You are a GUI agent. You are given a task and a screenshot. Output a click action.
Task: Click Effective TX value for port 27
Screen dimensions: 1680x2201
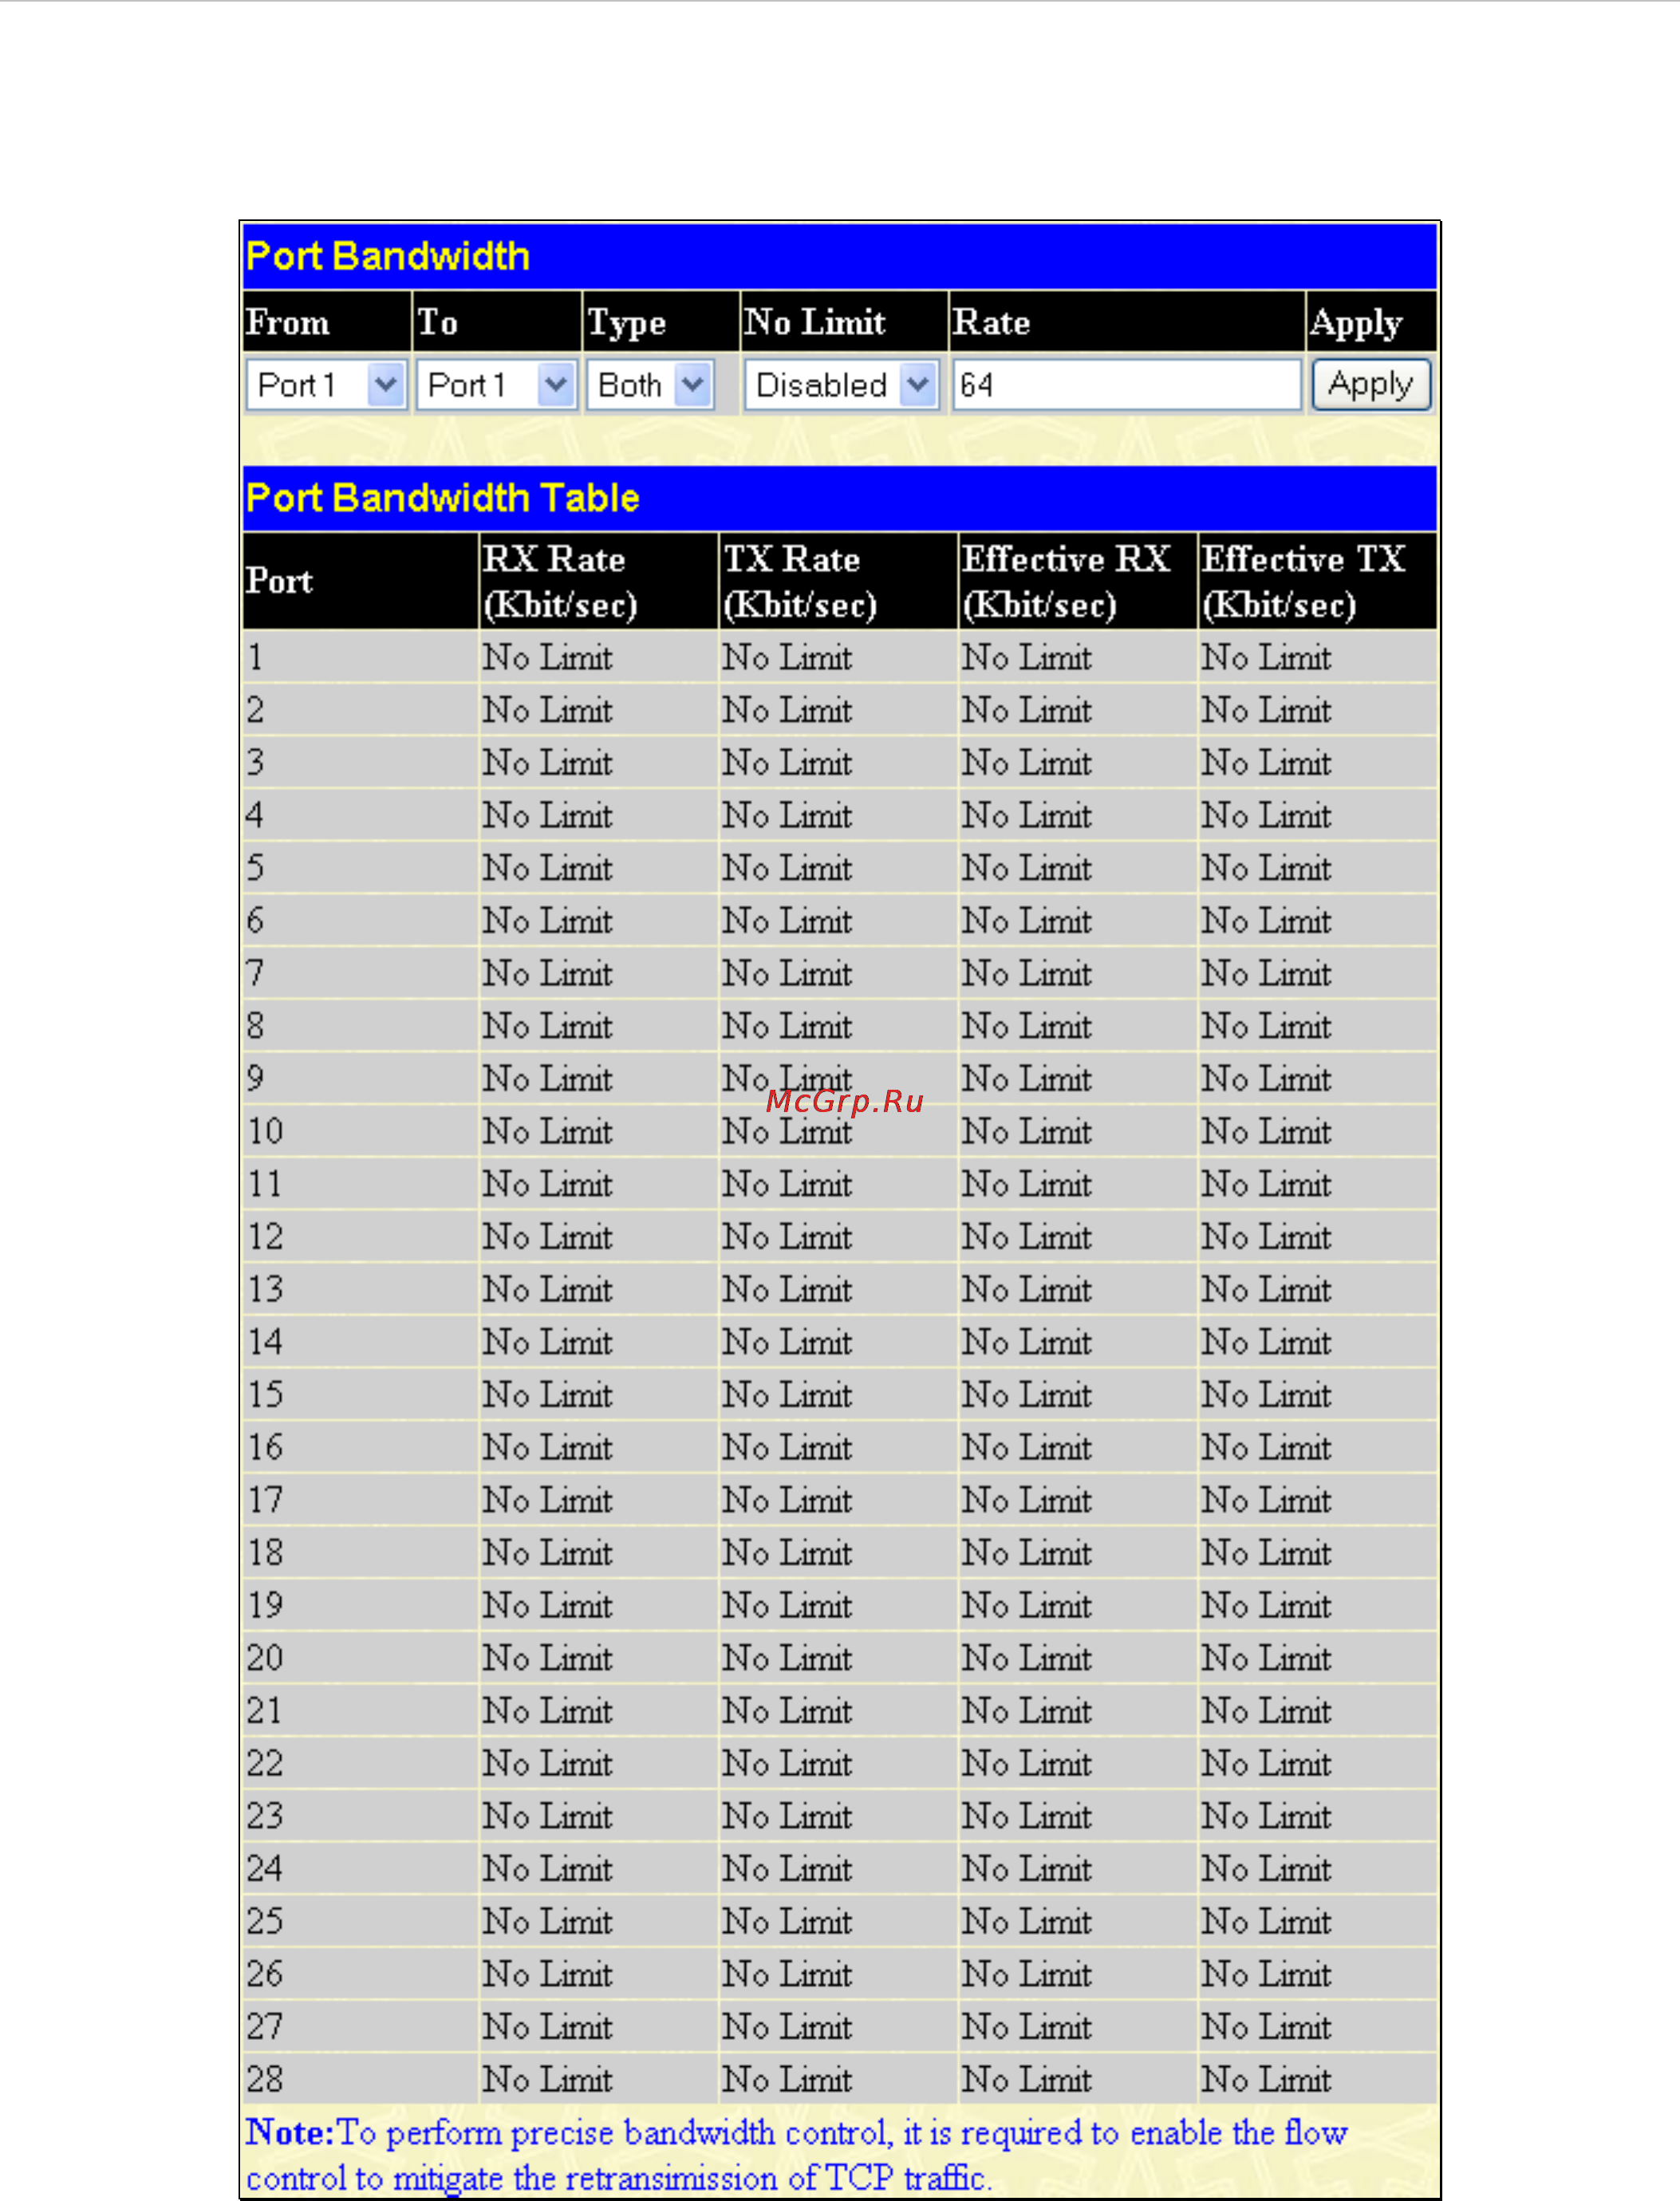pos(1267,2026)
